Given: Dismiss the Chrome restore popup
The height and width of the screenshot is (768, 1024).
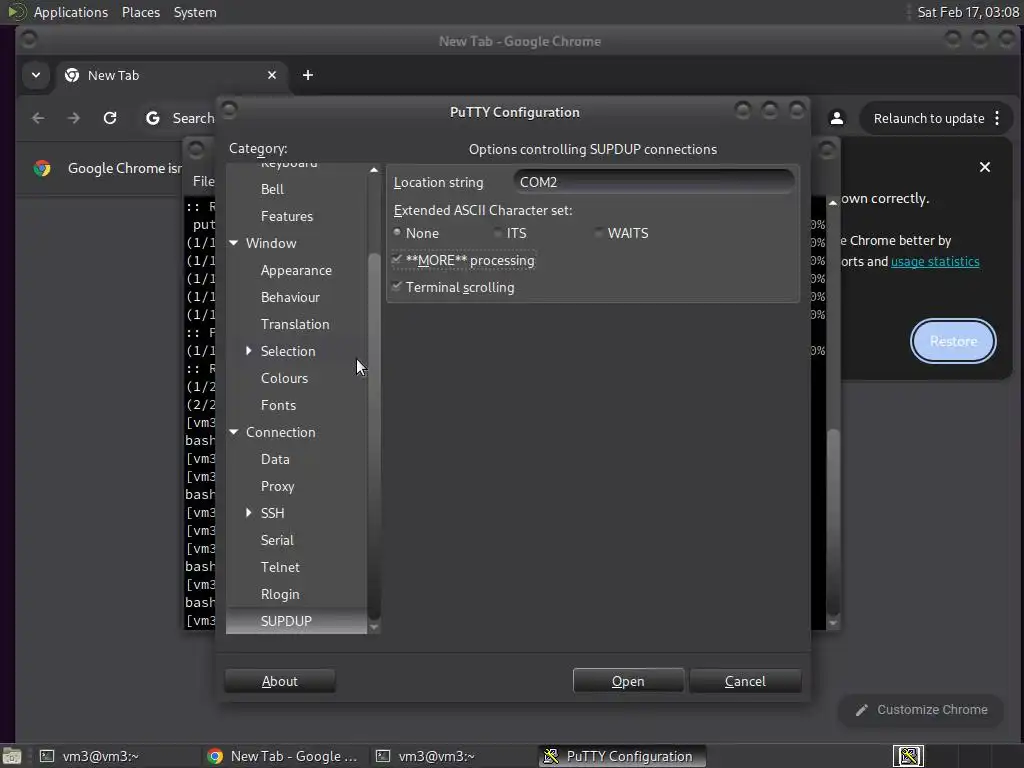Looking at the screenshot, I should (x=985, y=167).
